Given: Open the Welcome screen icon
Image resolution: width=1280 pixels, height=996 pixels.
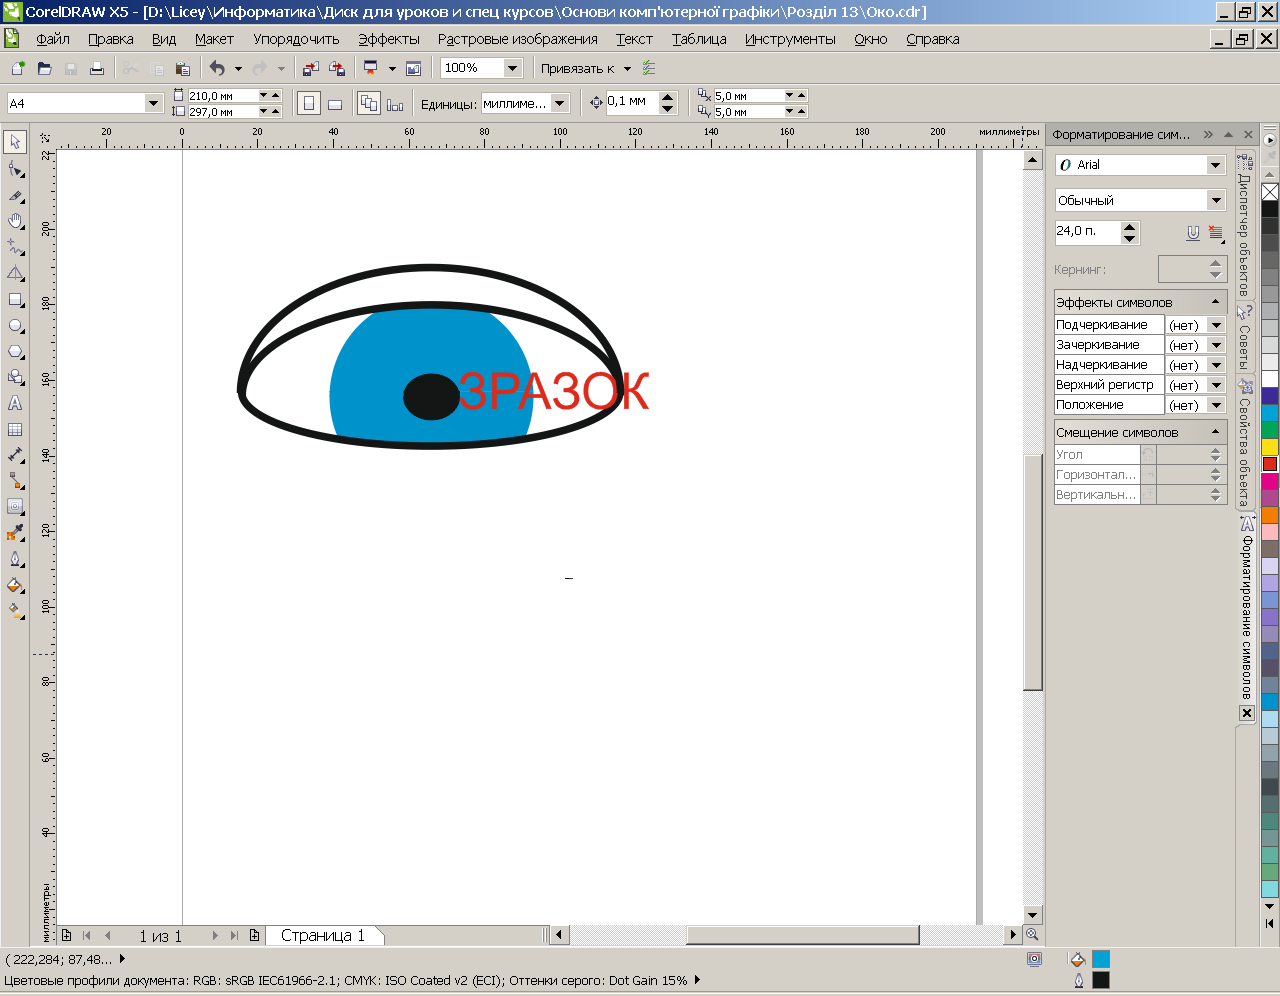Looking at the screenshot, I should coord(413,68).
